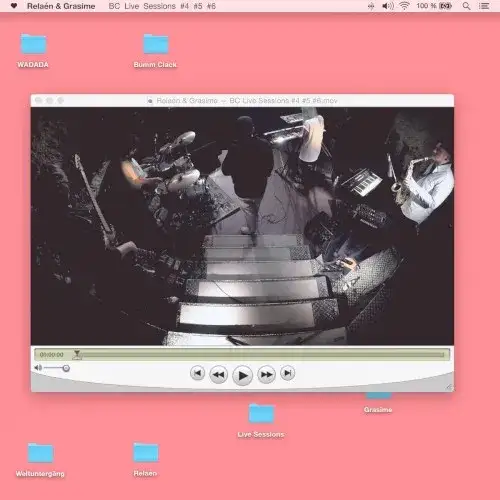Select the Bumm Clack folder
This screenshot has width=500, height=500.
(x=155, y=44)
